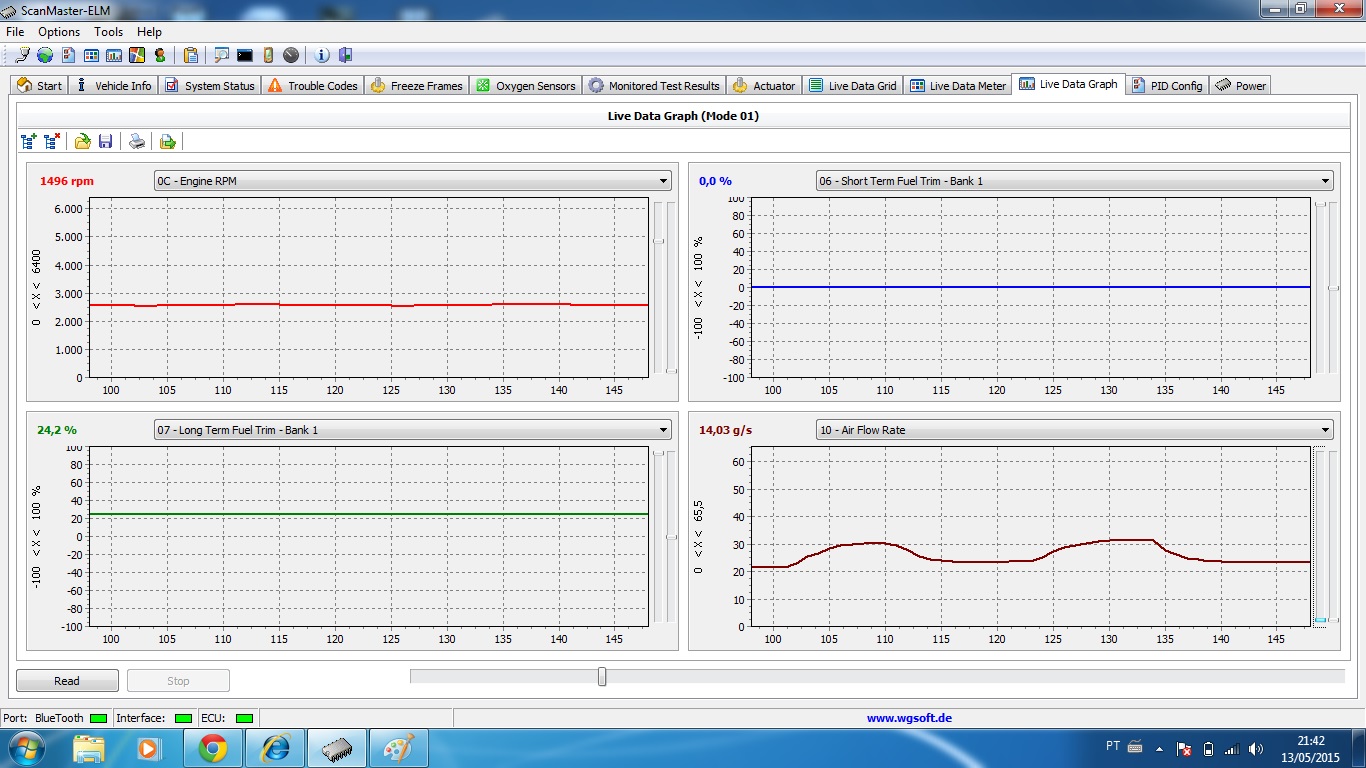
Task: Click the add graph icon with green plus
Action: click(x=28, y=142)
